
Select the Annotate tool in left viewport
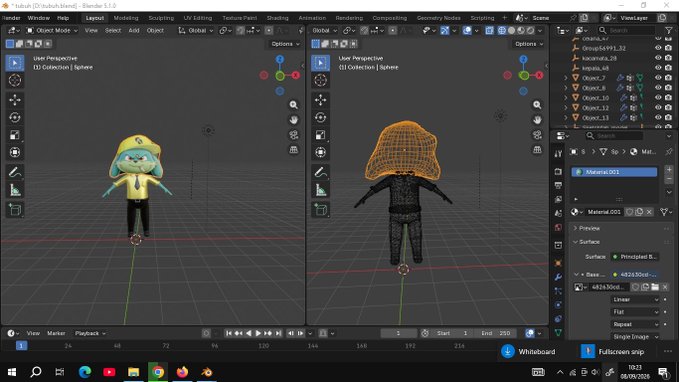click(x=15, y=172)
